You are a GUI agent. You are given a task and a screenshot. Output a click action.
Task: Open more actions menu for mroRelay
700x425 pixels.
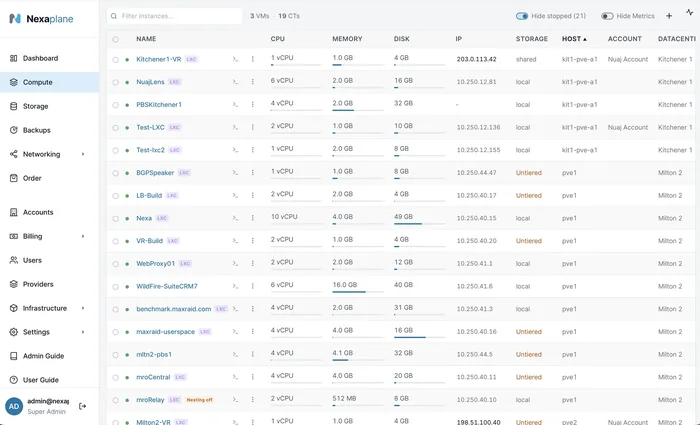coord(253,400)
